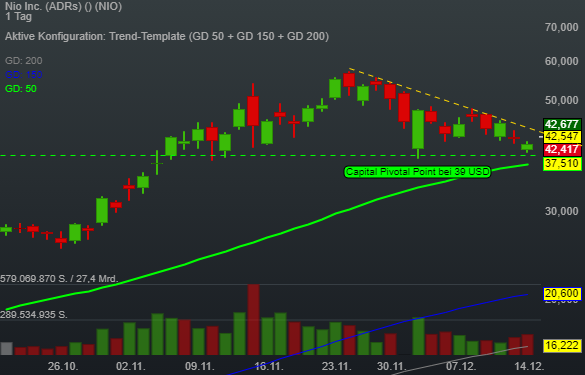Viewport: 585px width, 375px height.
Task: Click the 26.10. date axis label
Action: (x=63, y=366)
